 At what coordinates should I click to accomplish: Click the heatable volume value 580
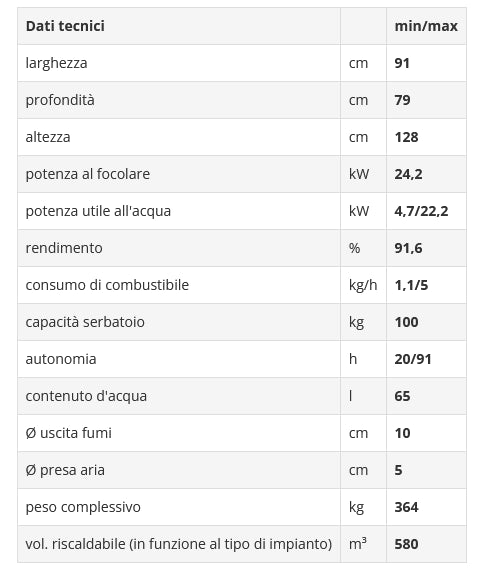tap(406, 544)
